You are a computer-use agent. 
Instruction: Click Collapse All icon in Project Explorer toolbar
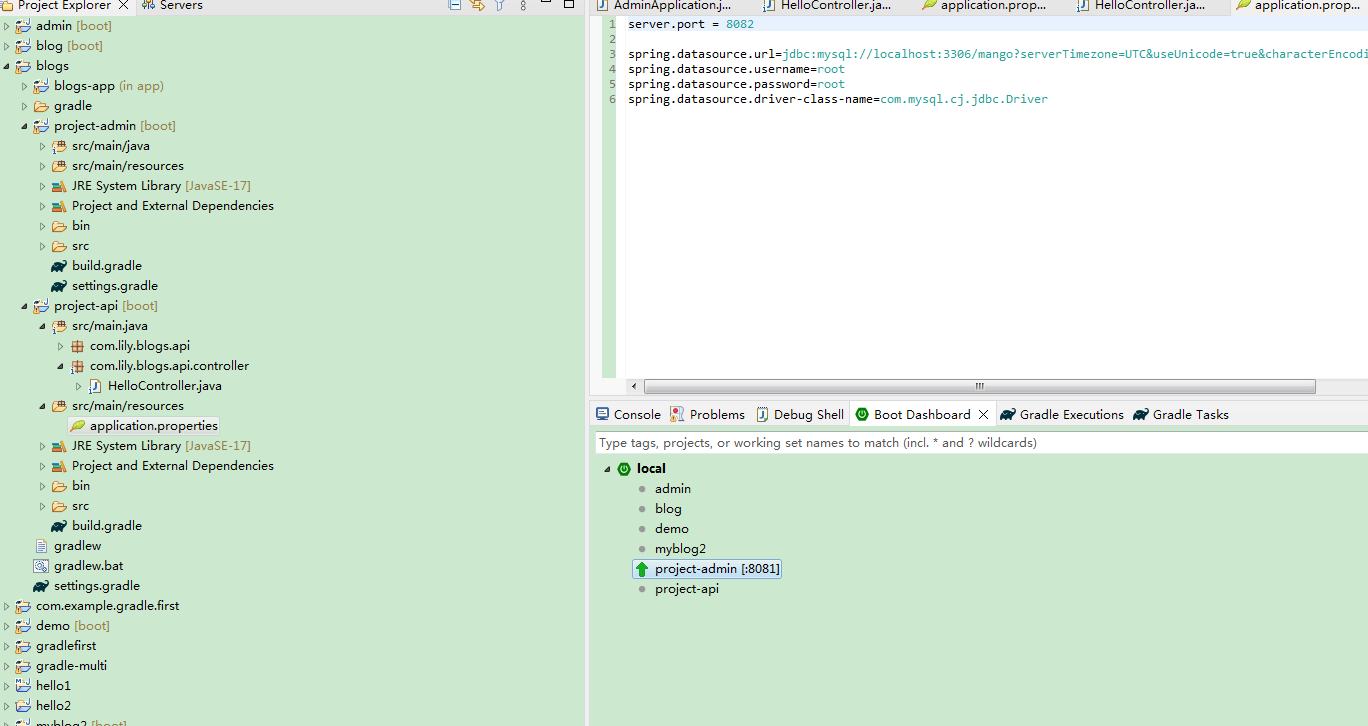(455, 6)
